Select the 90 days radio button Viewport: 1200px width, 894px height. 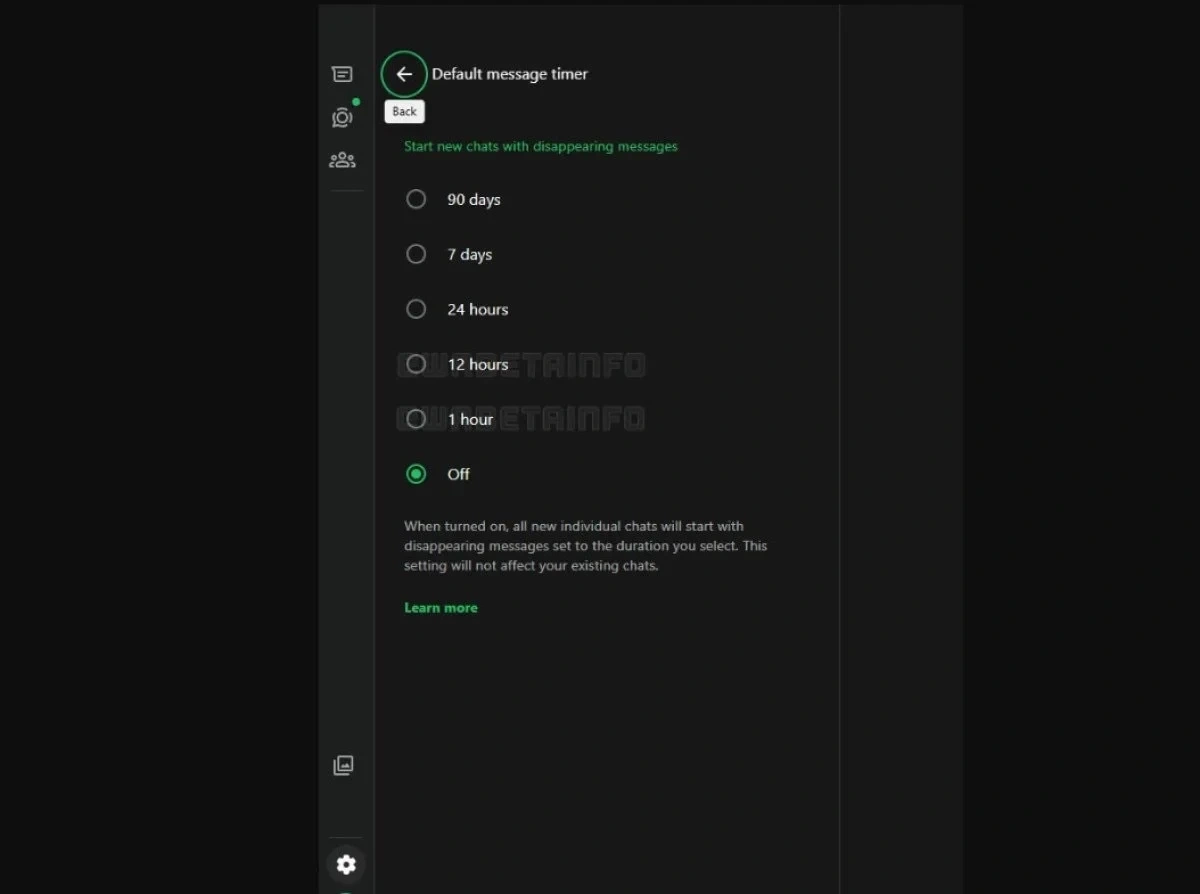416,199
